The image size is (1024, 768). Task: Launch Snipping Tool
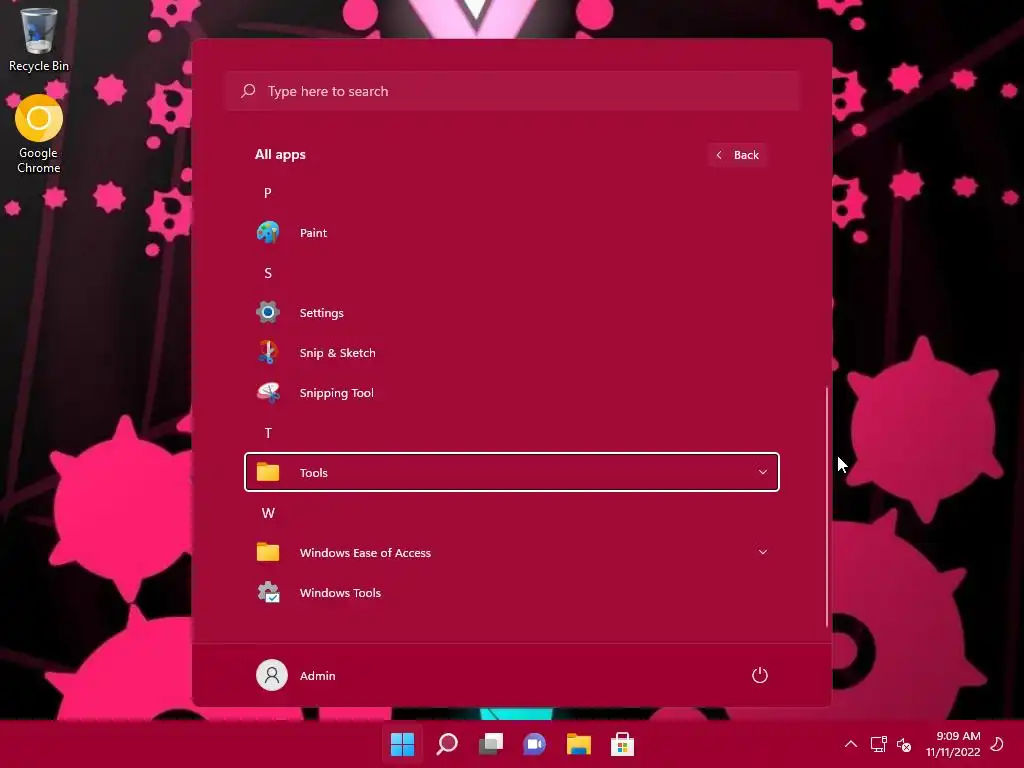[511, 392]
